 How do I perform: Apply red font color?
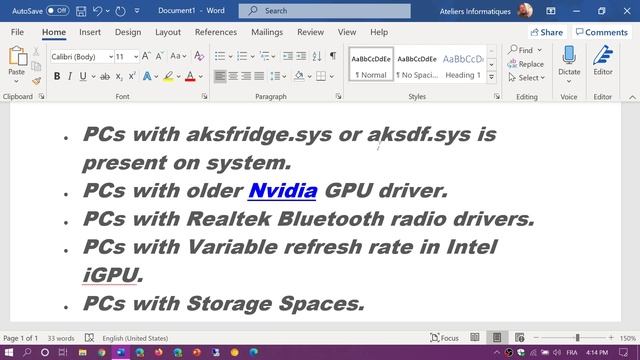click(x=190, y=76)
